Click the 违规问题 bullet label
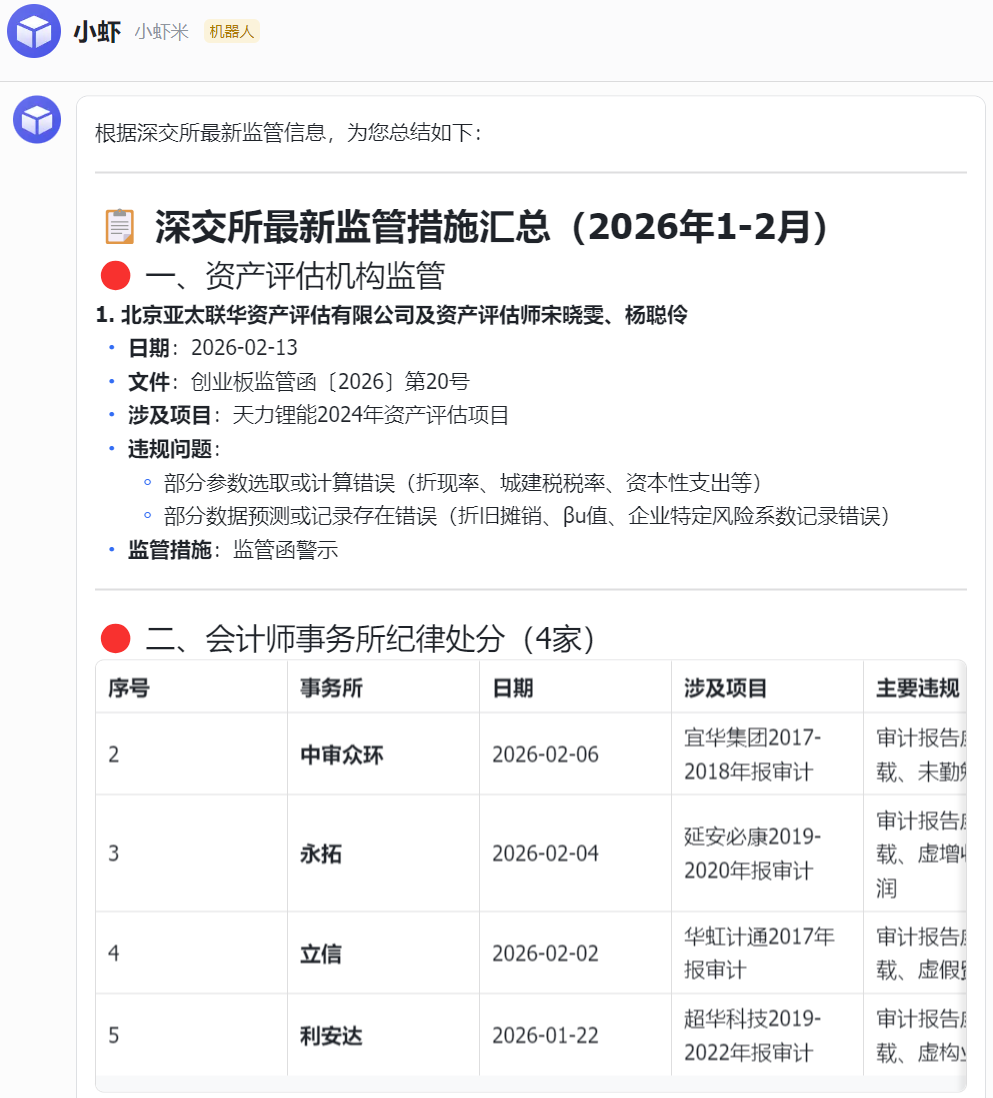Image resolution: width=993 pixels, height=1098 pixels. [174, 449]
